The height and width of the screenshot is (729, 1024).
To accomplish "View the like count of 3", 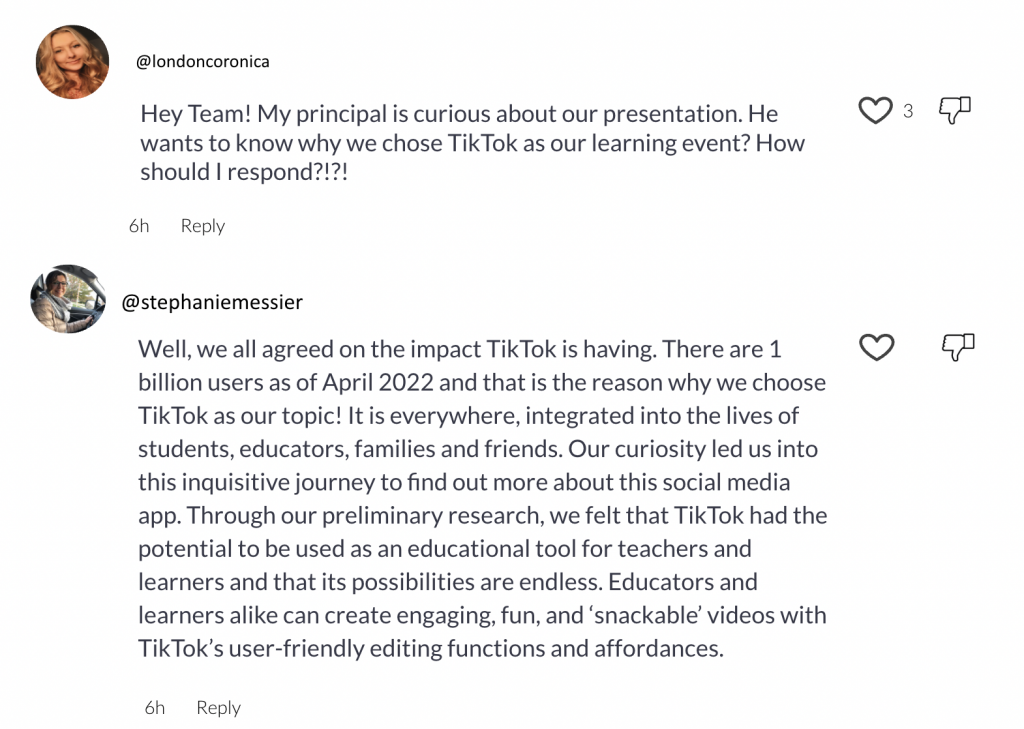I will (x=908, y=111).
